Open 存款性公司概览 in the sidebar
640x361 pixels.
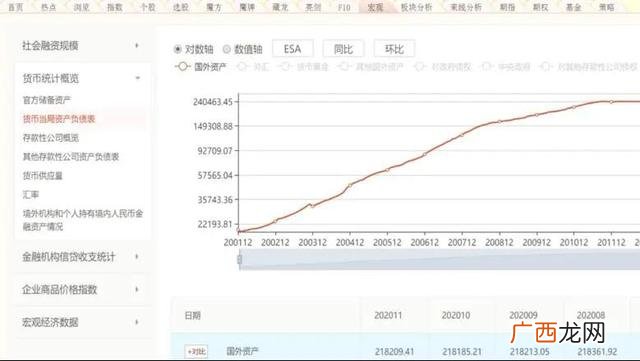click(x=51, y=138)
